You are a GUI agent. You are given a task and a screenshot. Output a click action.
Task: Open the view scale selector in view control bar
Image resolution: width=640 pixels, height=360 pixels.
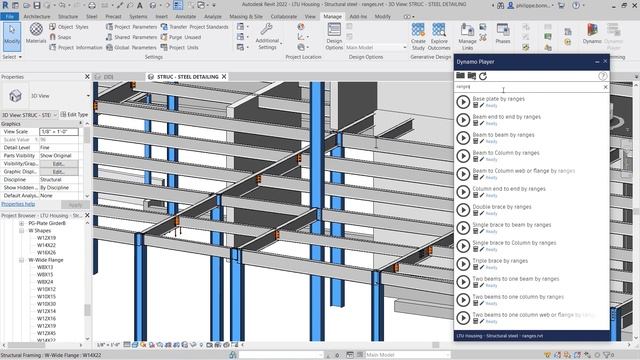pos(108,345)
